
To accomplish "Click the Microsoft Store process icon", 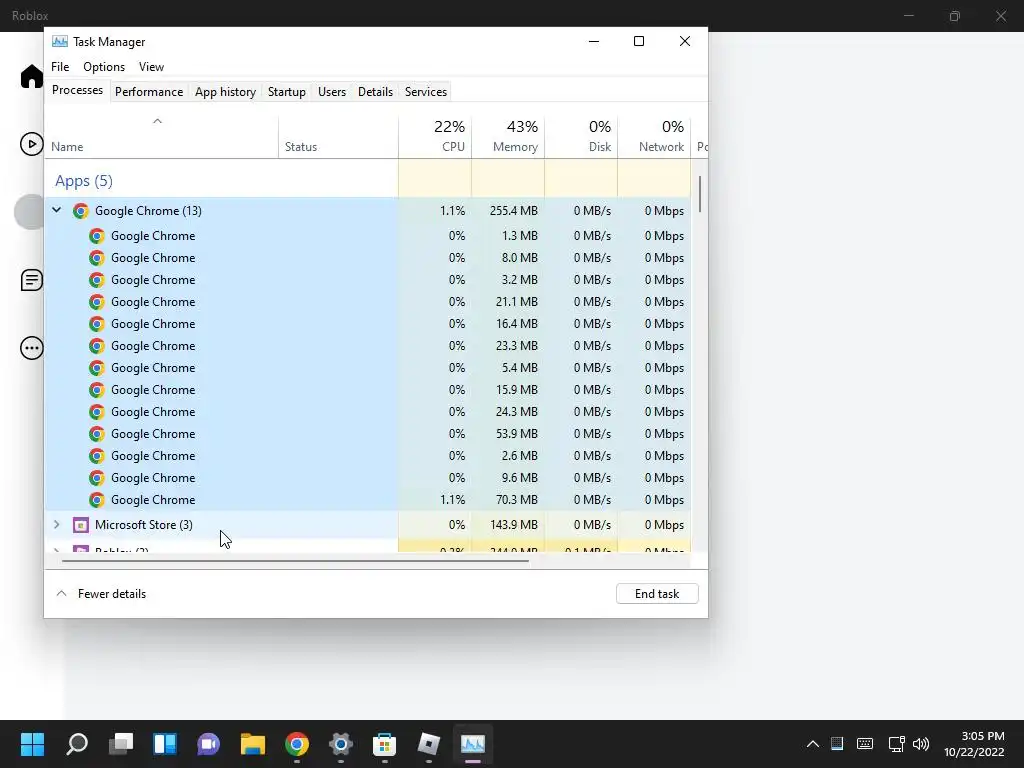I will coord(81,525).
